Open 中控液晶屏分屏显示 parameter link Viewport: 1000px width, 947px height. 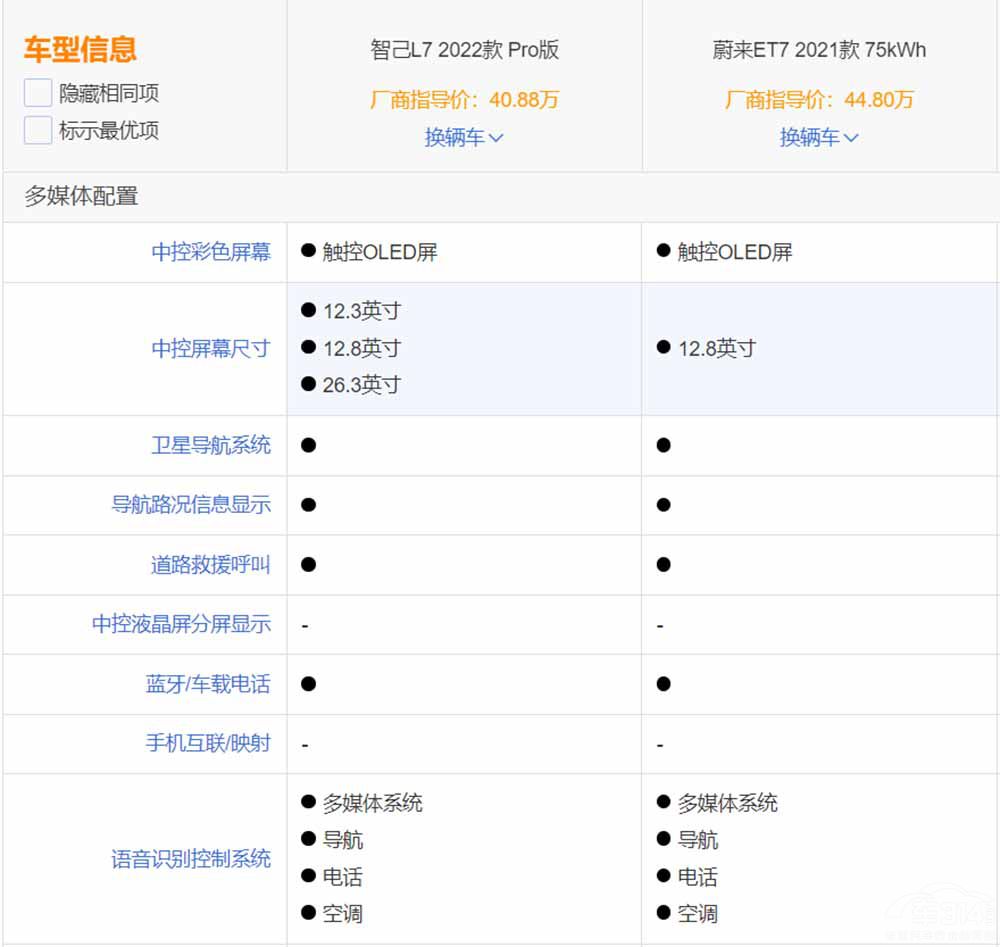(x=181, y=624)
